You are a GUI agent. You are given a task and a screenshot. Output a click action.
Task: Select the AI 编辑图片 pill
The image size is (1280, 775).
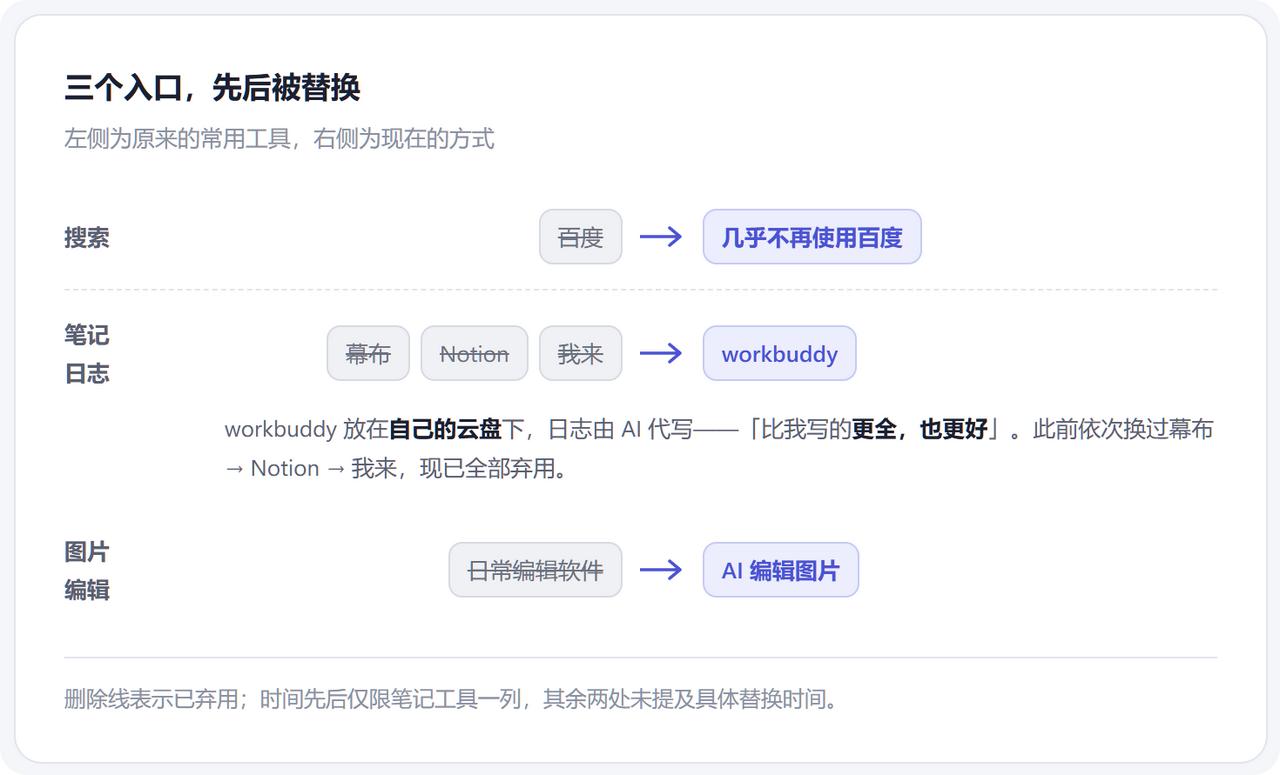pyautogui.click(x=781, y=570)
